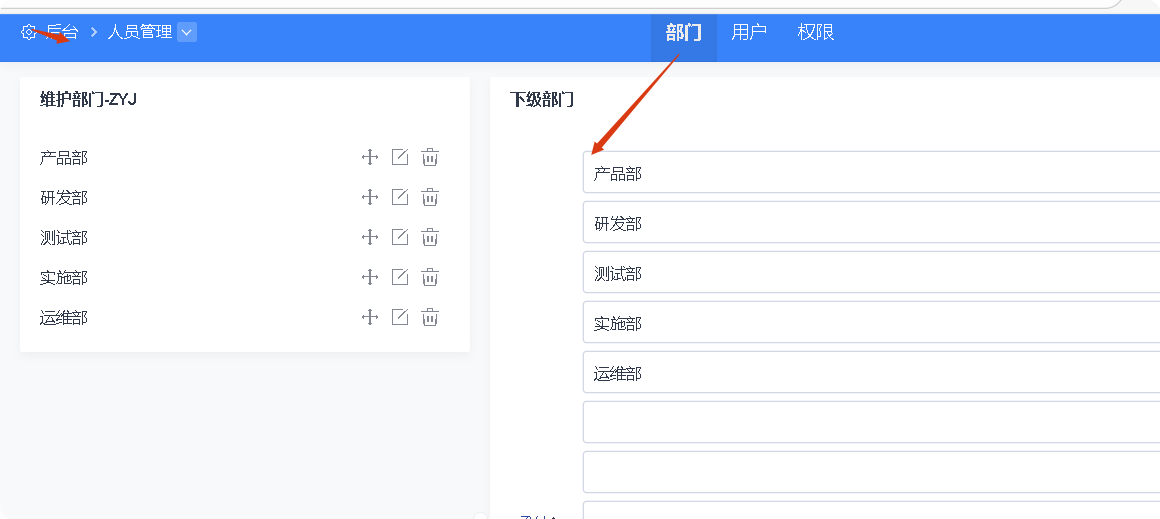Focus the 产品部 sub-department input field
This screenshot has width=1160, height=519.
tap(871, 172)
